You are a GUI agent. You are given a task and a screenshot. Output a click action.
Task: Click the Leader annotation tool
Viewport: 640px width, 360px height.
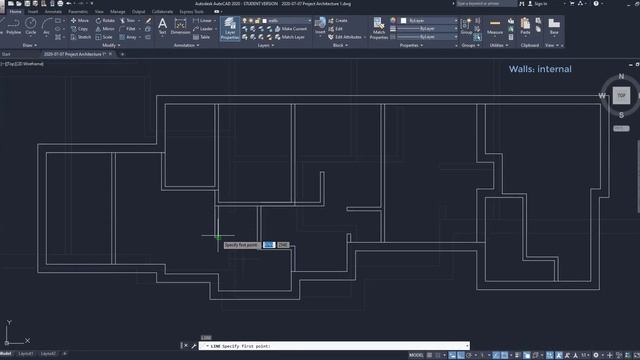point(202,29)
